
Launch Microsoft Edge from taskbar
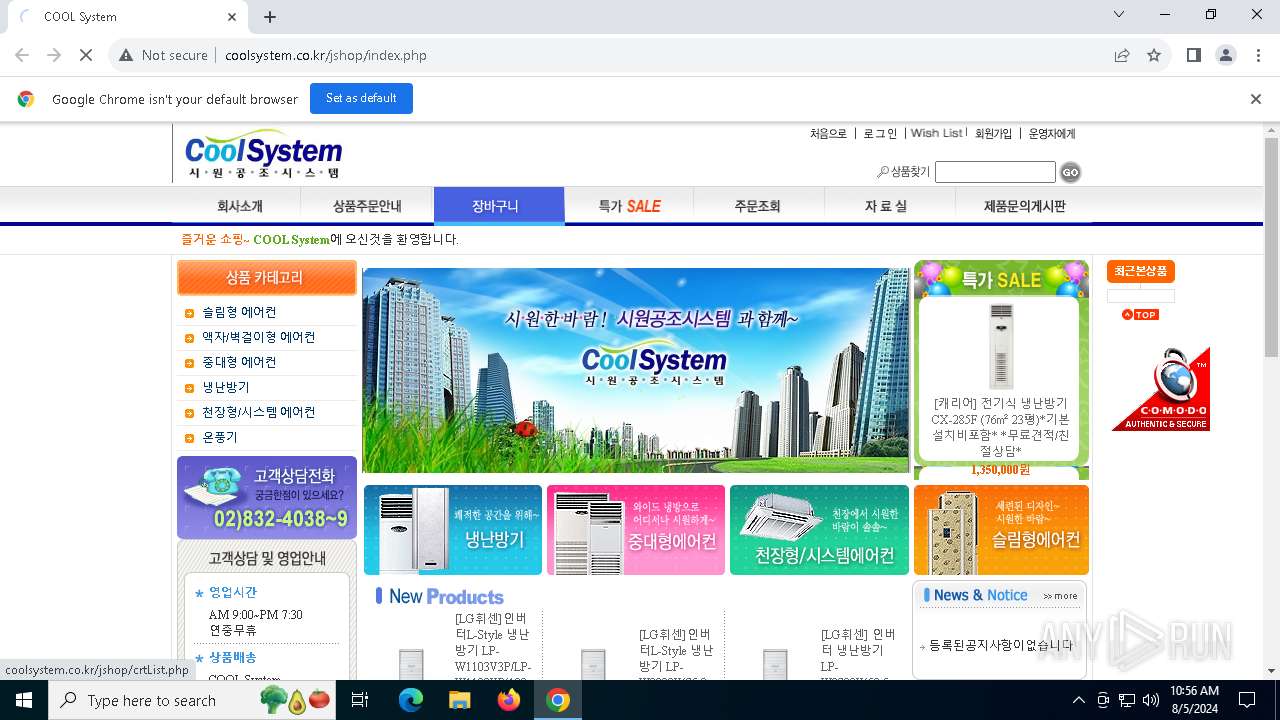[411, 700]
